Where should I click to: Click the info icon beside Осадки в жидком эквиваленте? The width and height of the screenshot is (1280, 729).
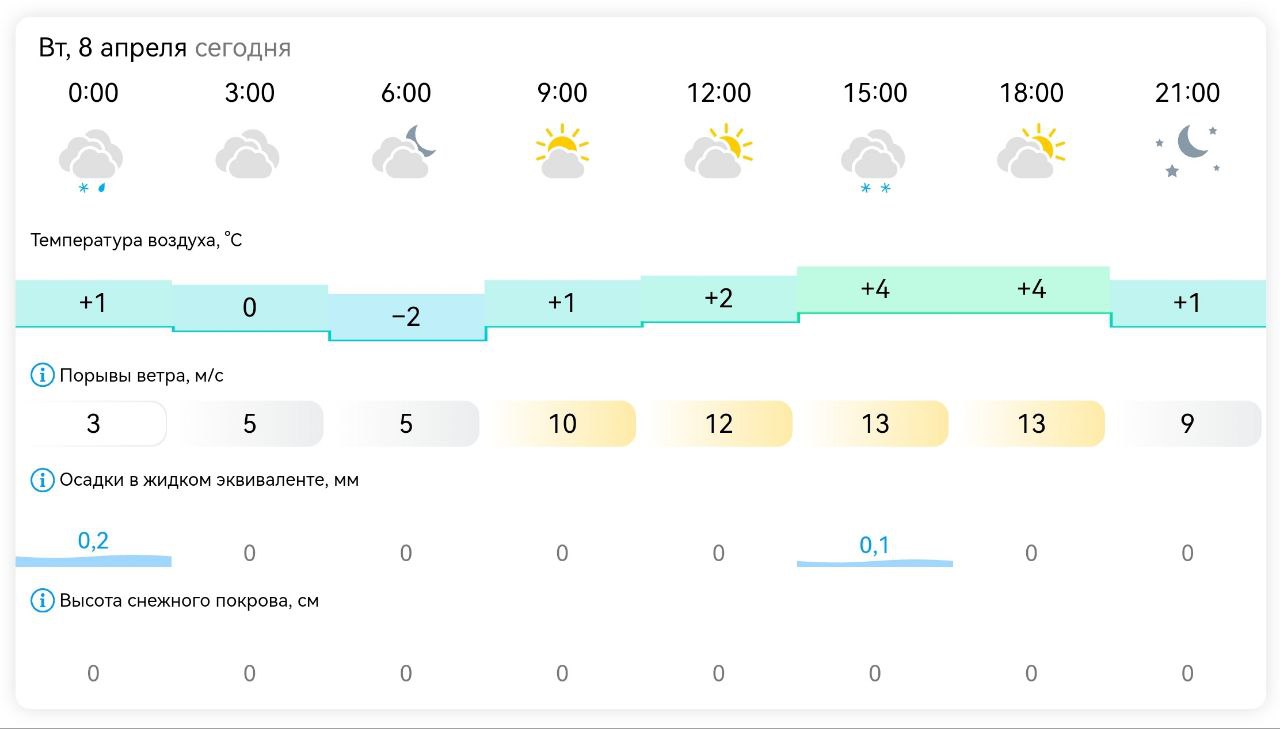42,480
